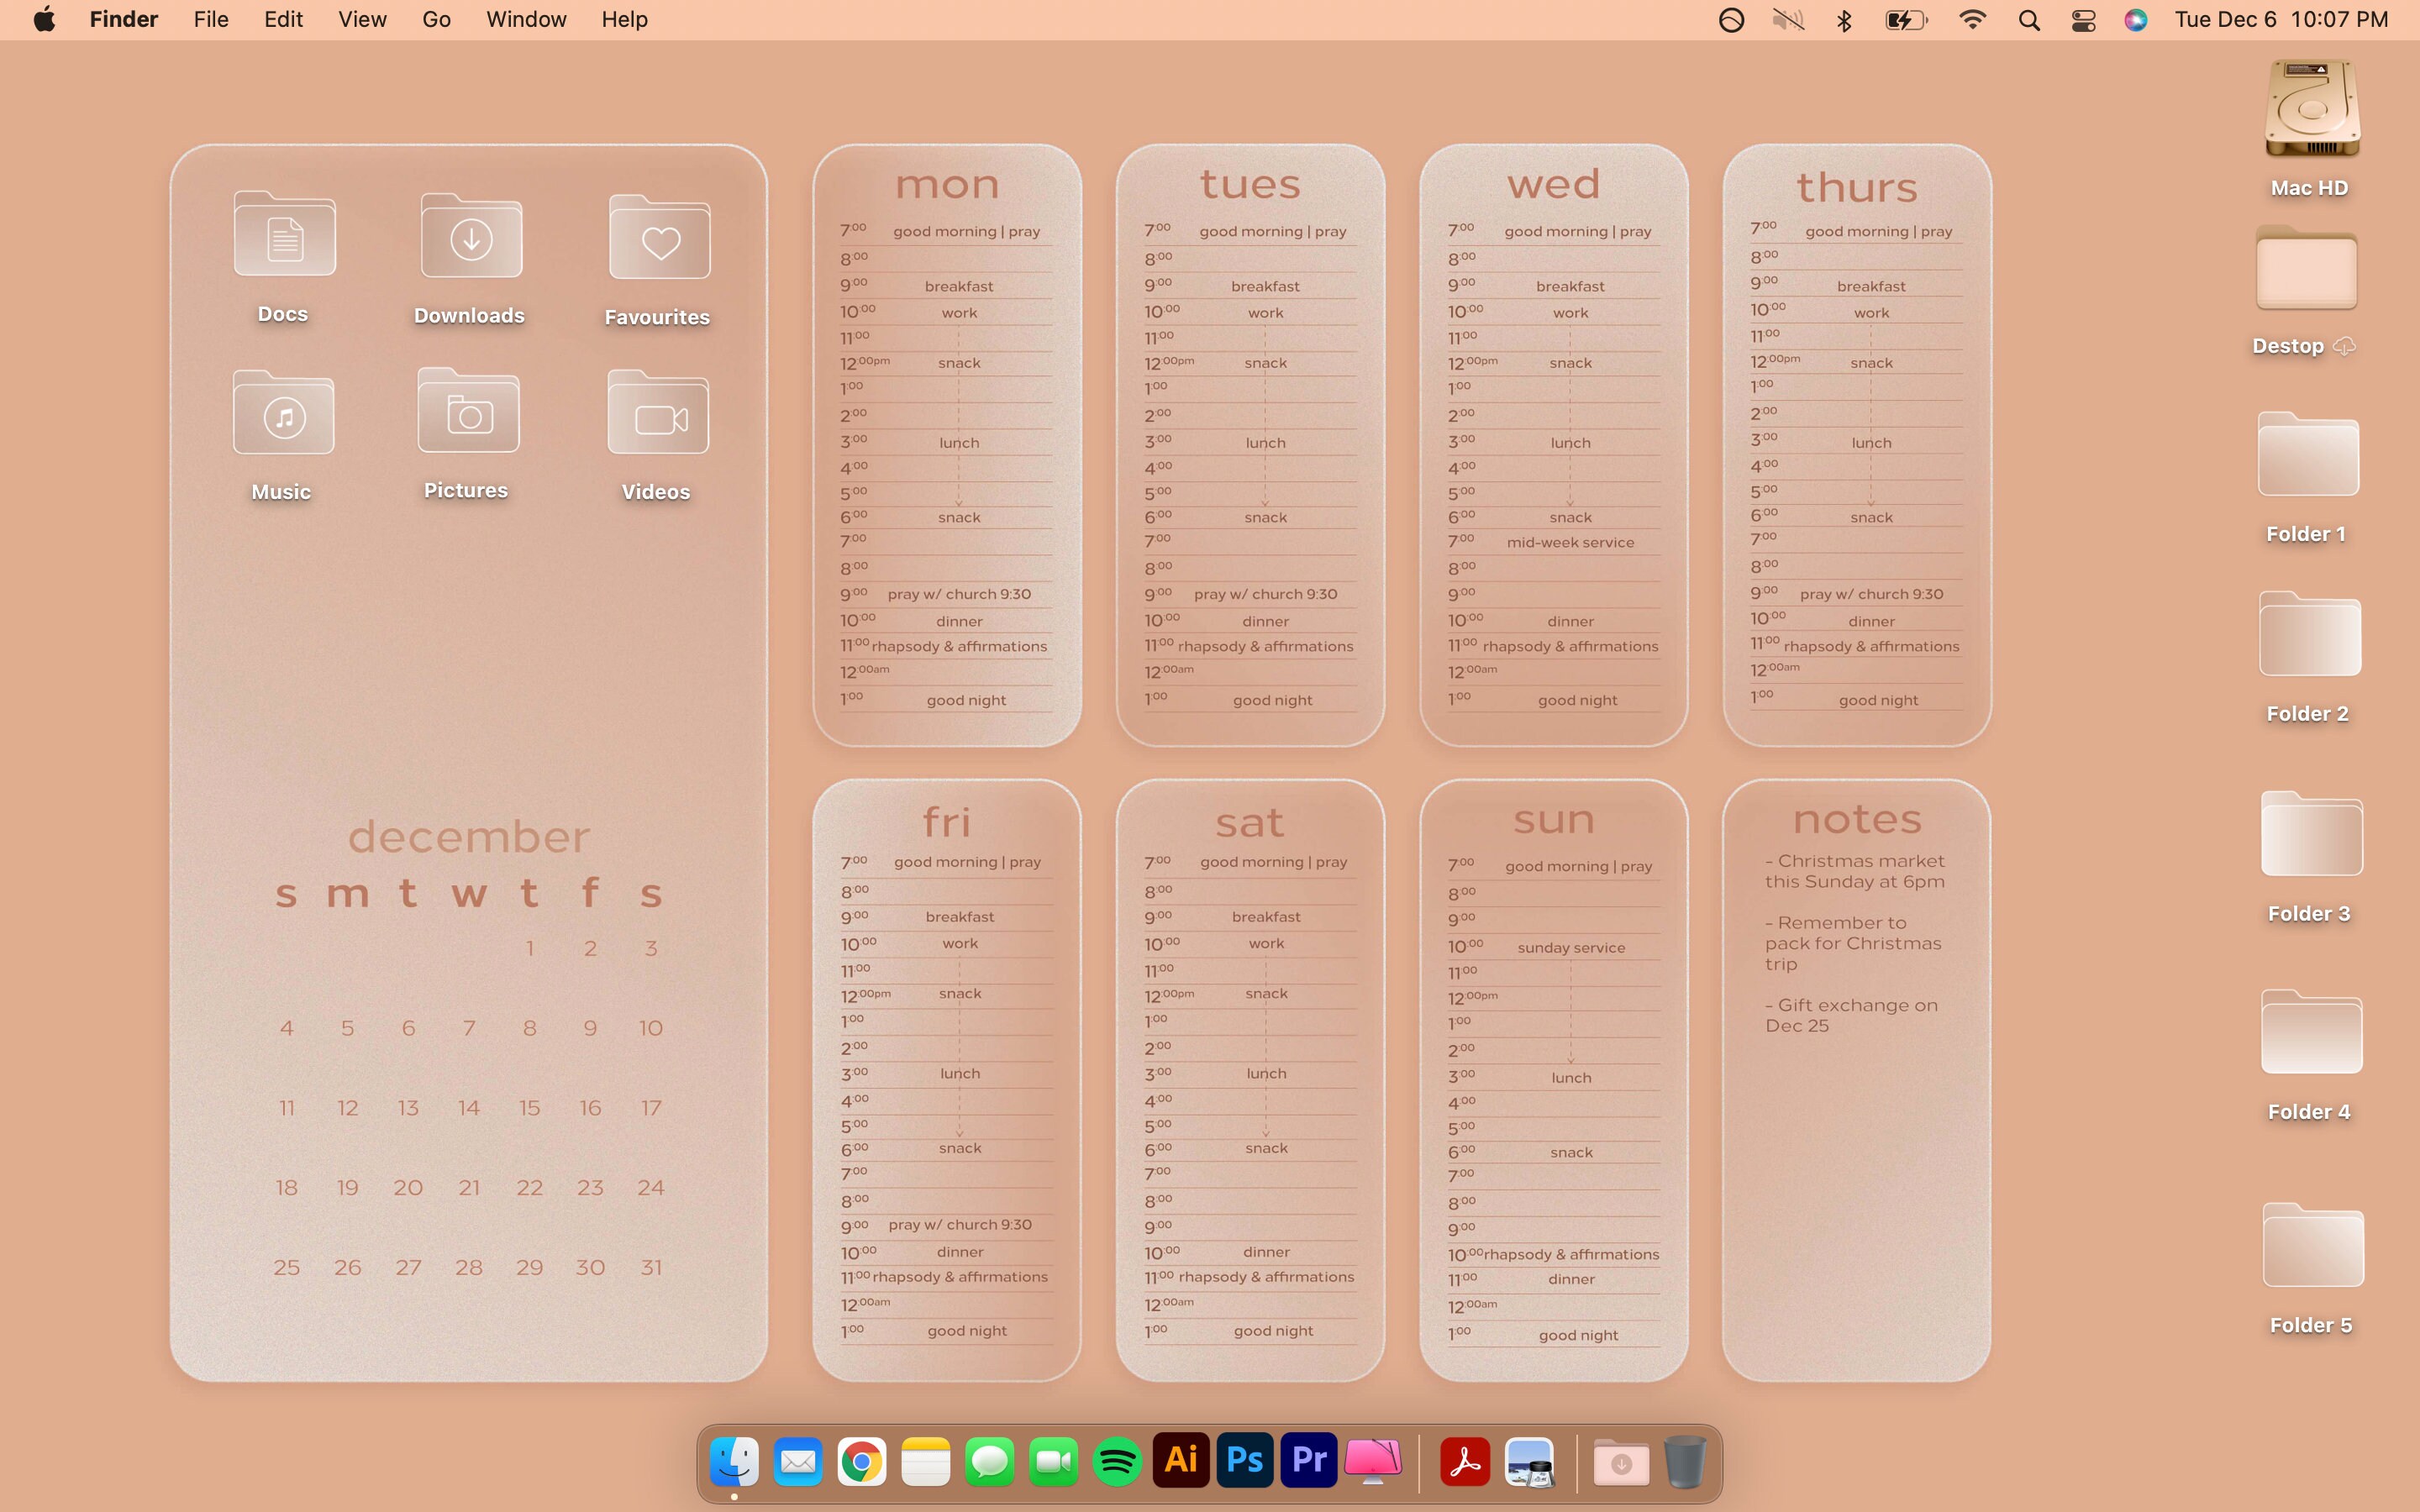This screenshot has width=2420, height=1512.
Task: Open the Window menu in Finder
Action: coord(526,19)
